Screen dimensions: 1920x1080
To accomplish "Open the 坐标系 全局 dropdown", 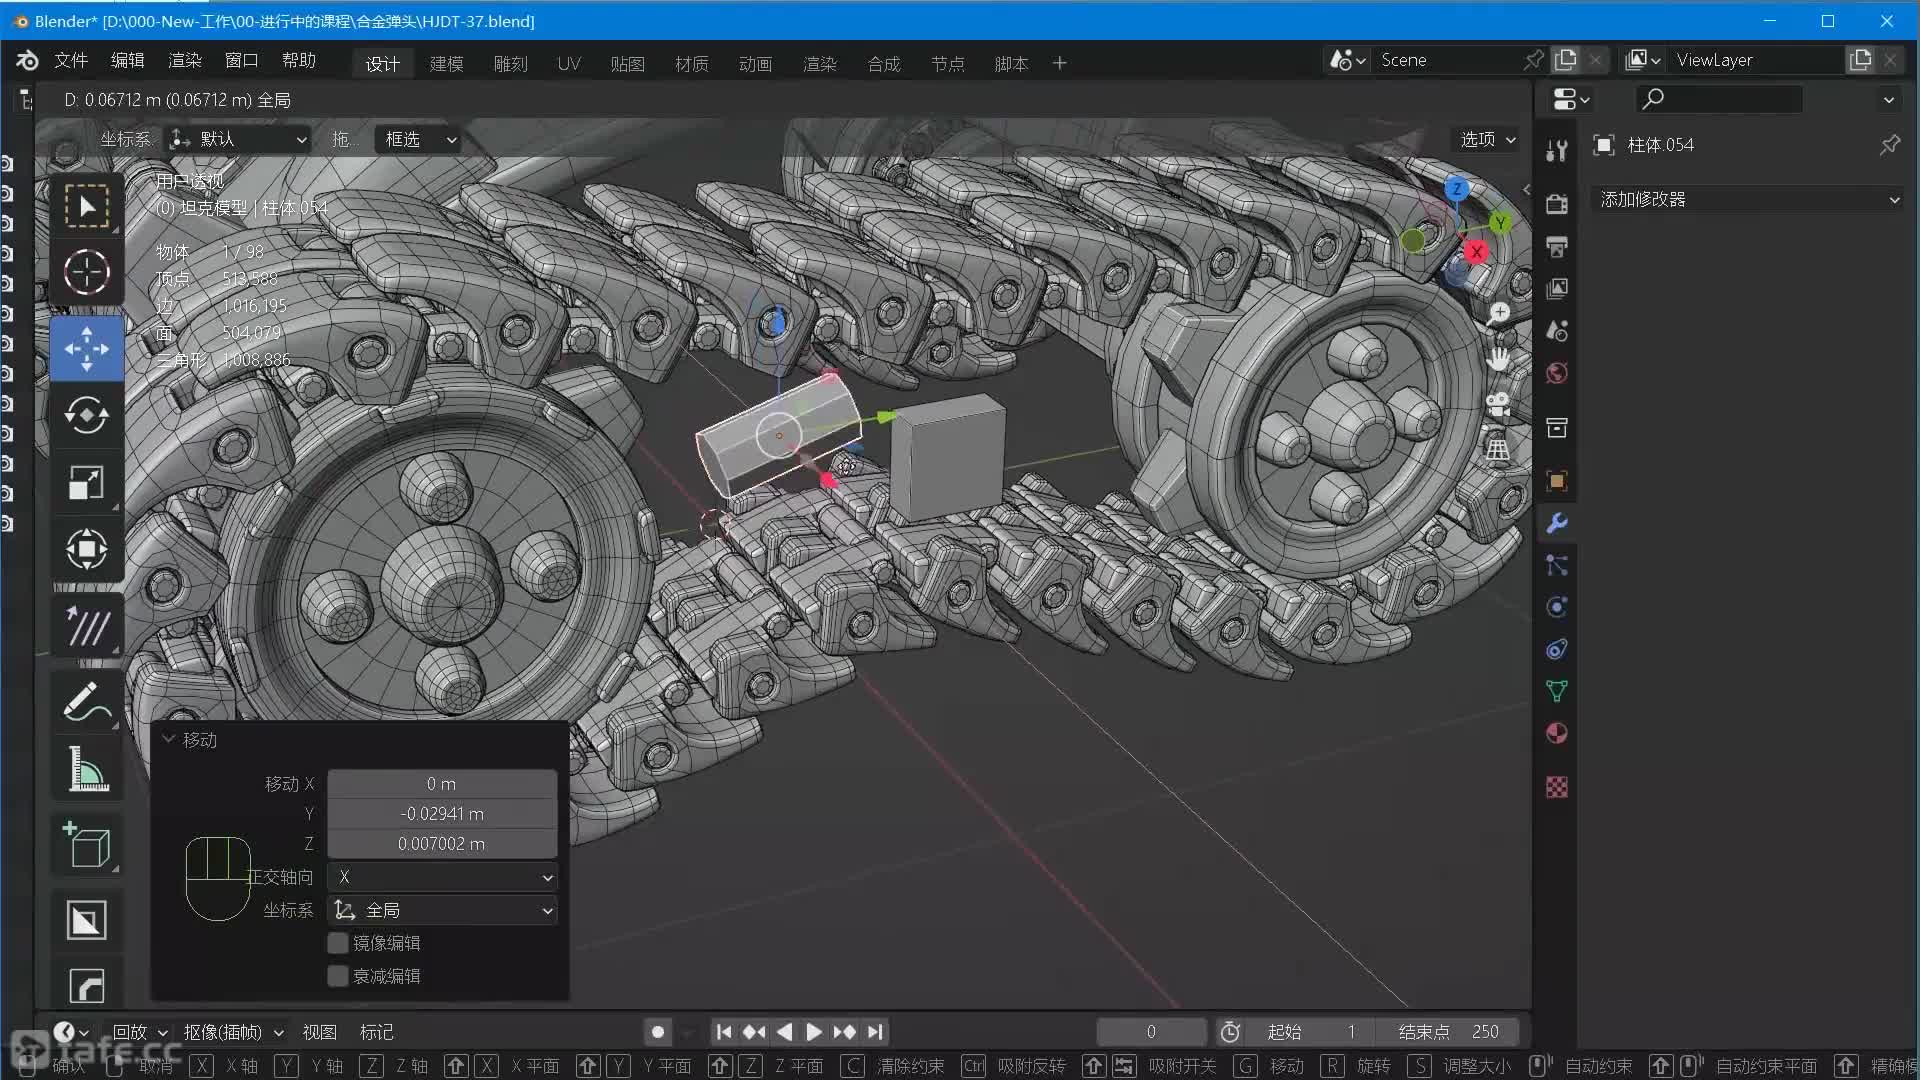I will [443, 910].
